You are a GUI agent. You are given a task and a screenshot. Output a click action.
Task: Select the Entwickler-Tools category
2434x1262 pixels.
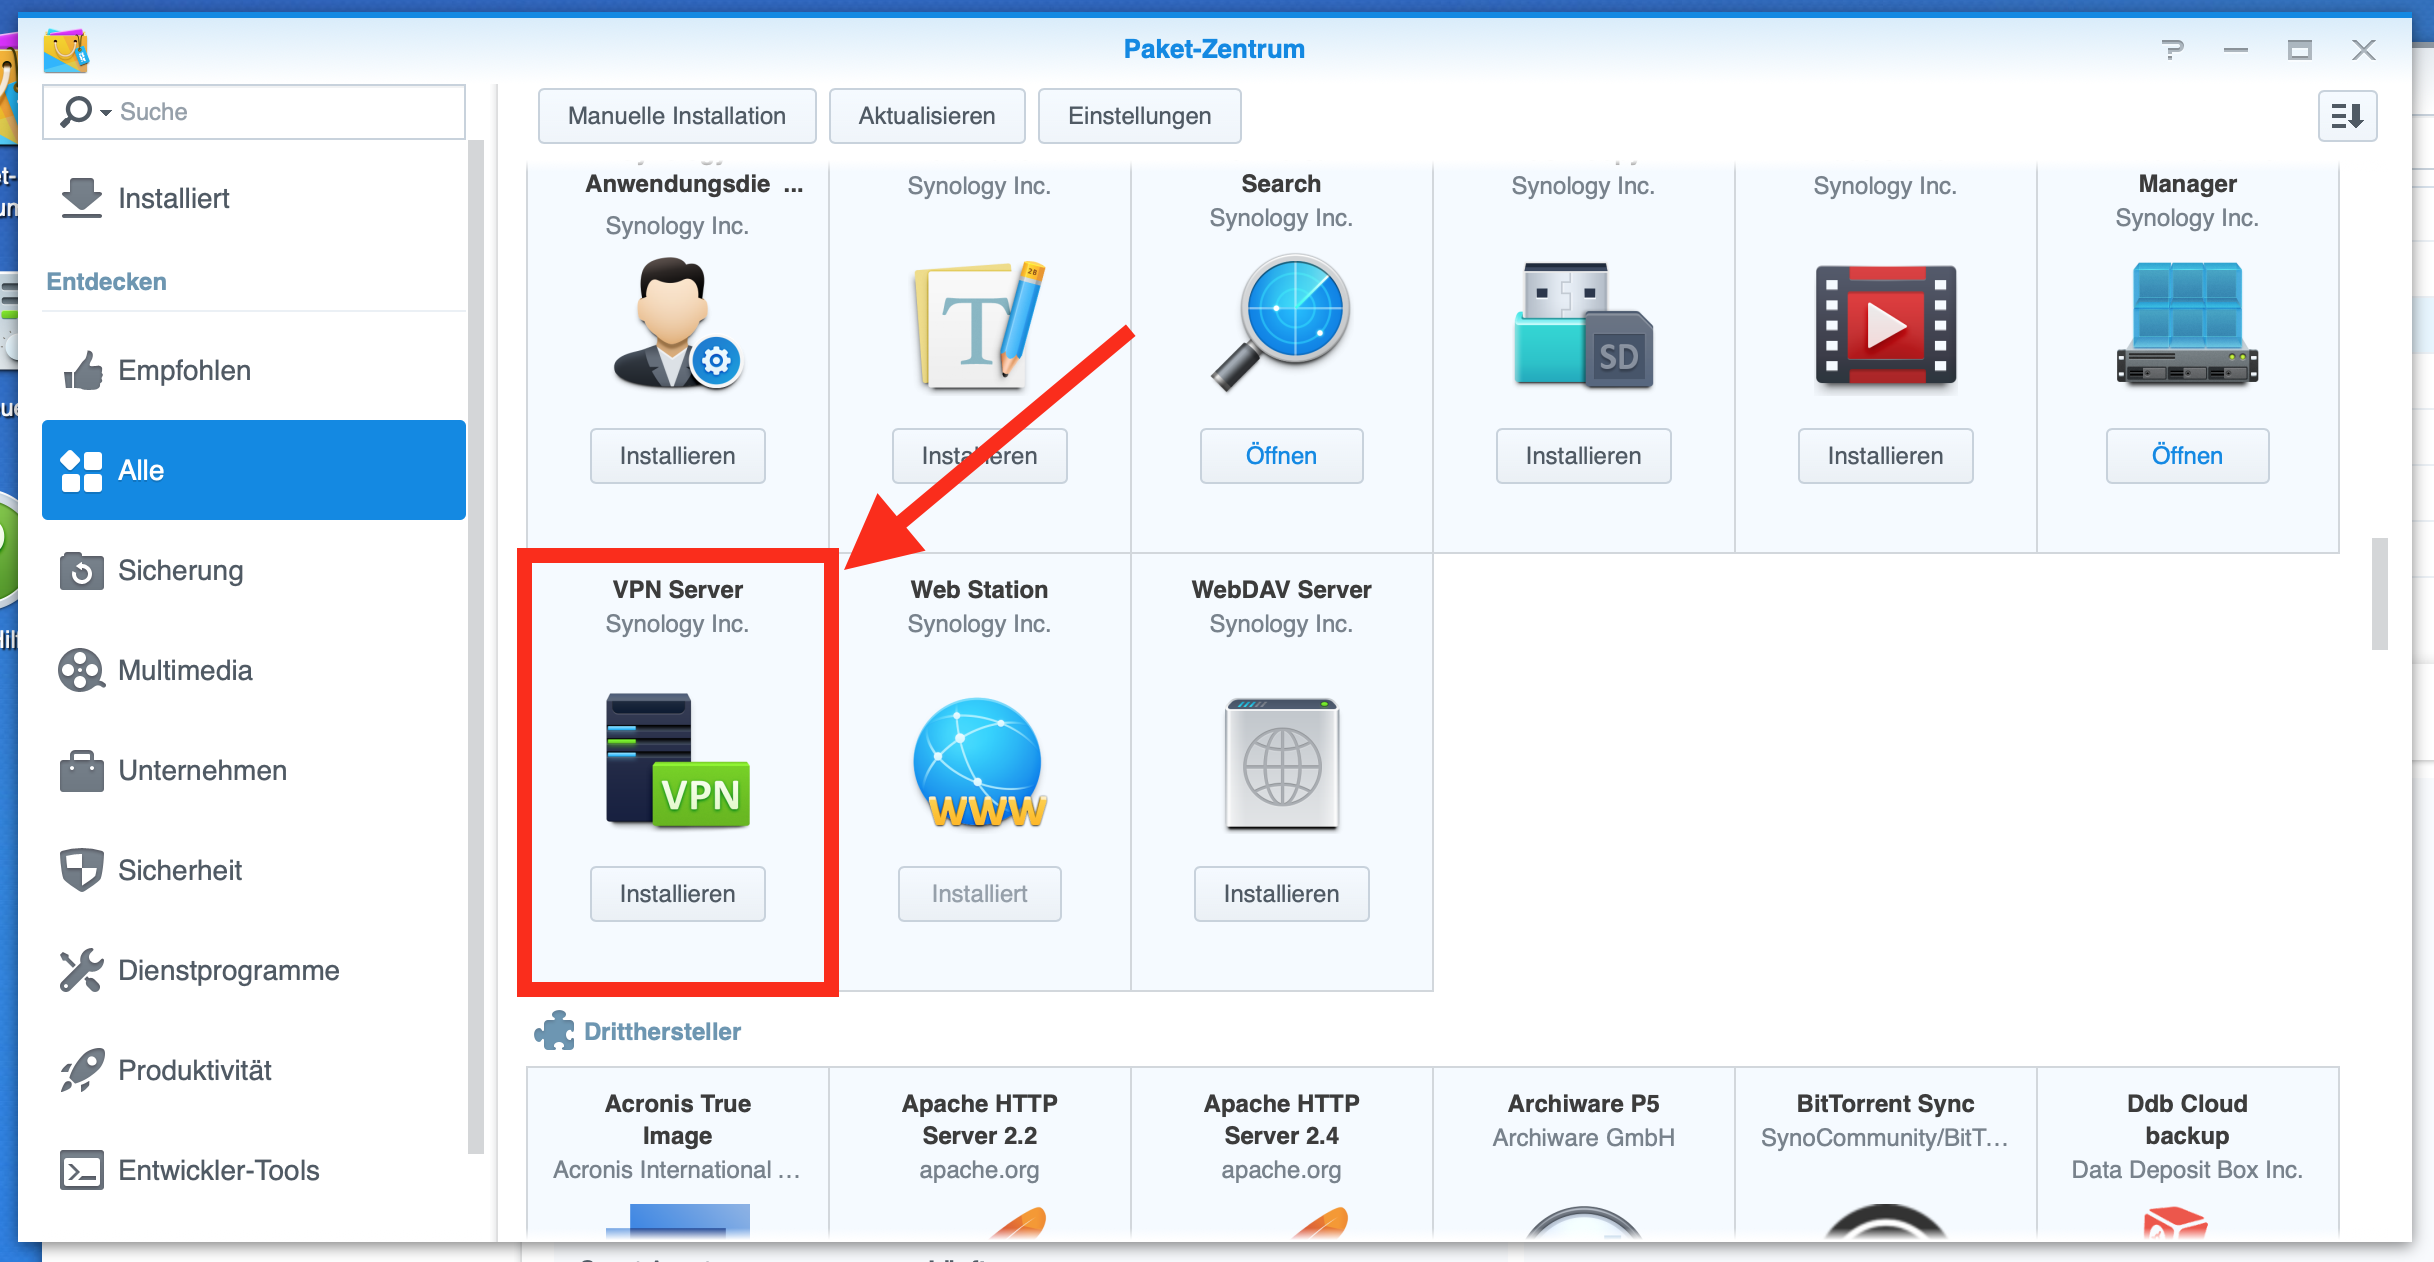coord(218,1170)
